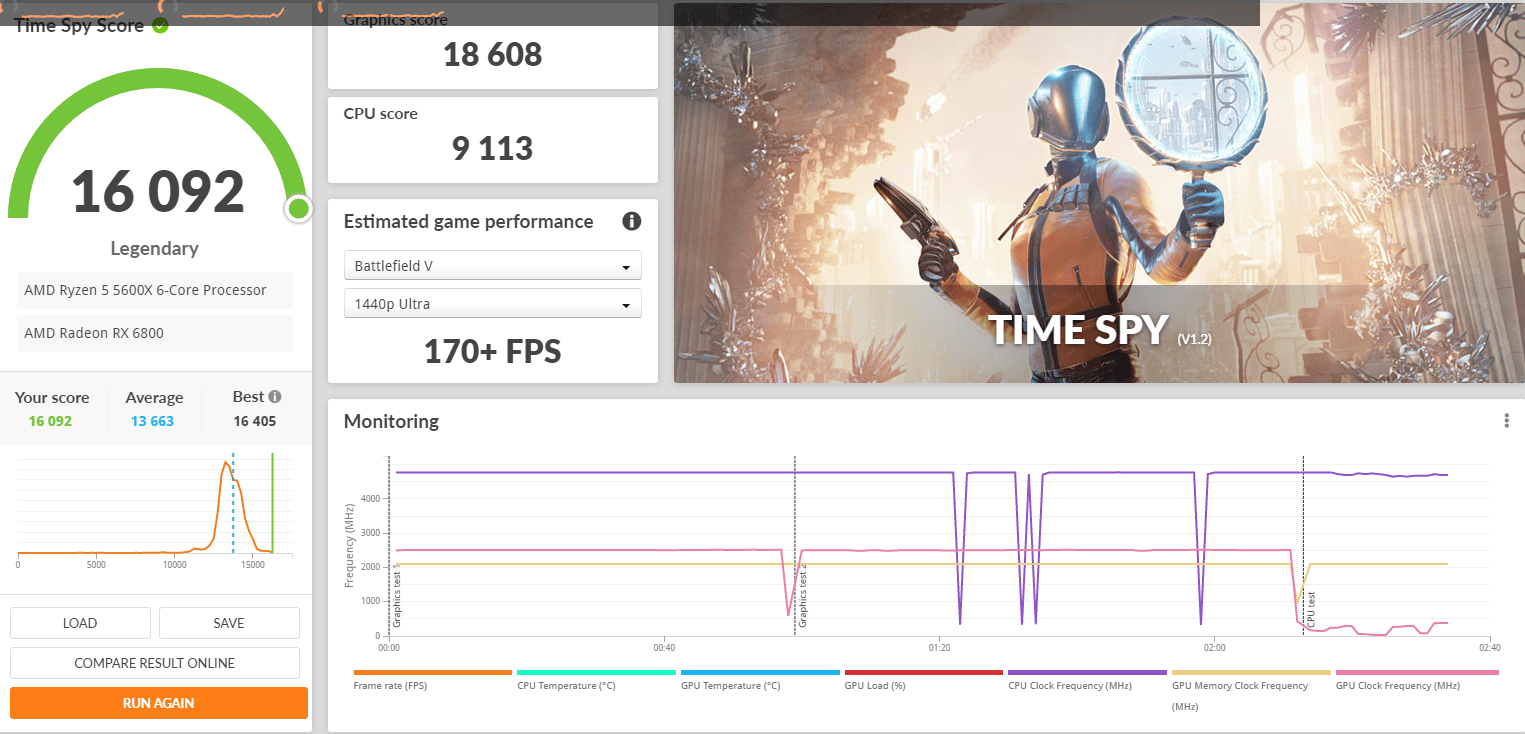1525x734 pixels.
Task: Click the Graphics score value 18 608
Action: click(x=493, y=54)
